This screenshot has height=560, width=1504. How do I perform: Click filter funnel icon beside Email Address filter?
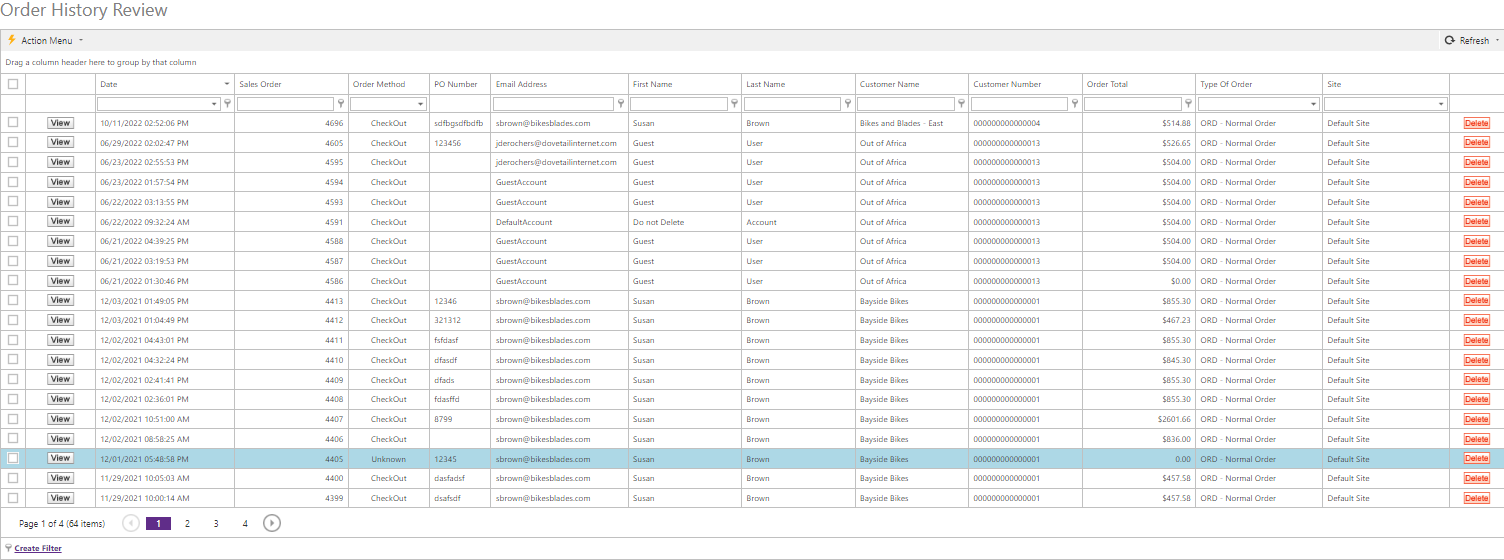[621, 104]
